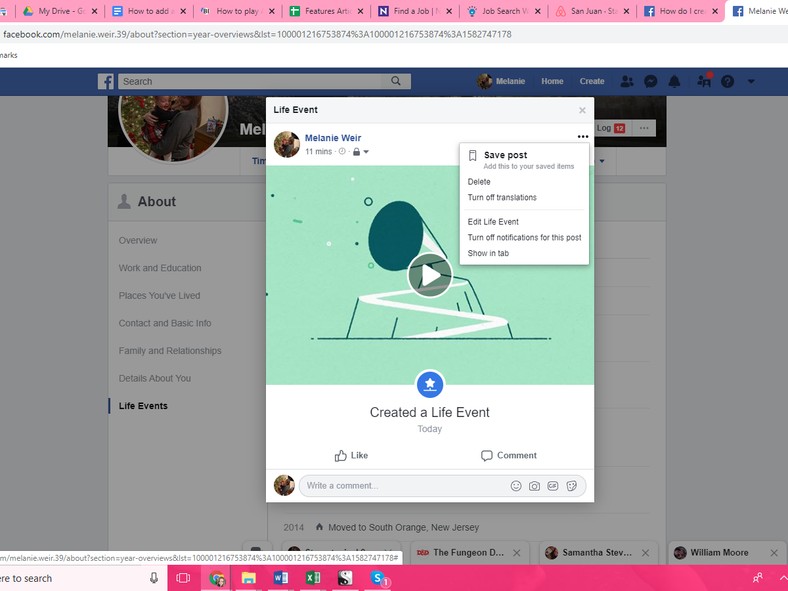The image size is (788, 591).
Task: Click the blue star life event badge
Action: 430,384
